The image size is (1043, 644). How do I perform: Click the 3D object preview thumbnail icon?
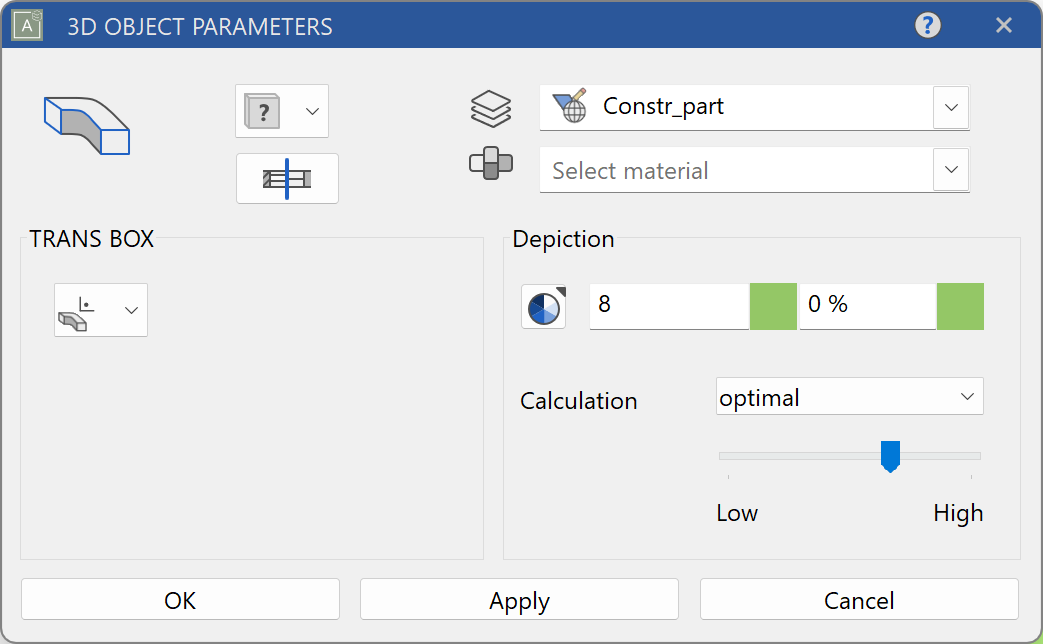pos(87,124)
